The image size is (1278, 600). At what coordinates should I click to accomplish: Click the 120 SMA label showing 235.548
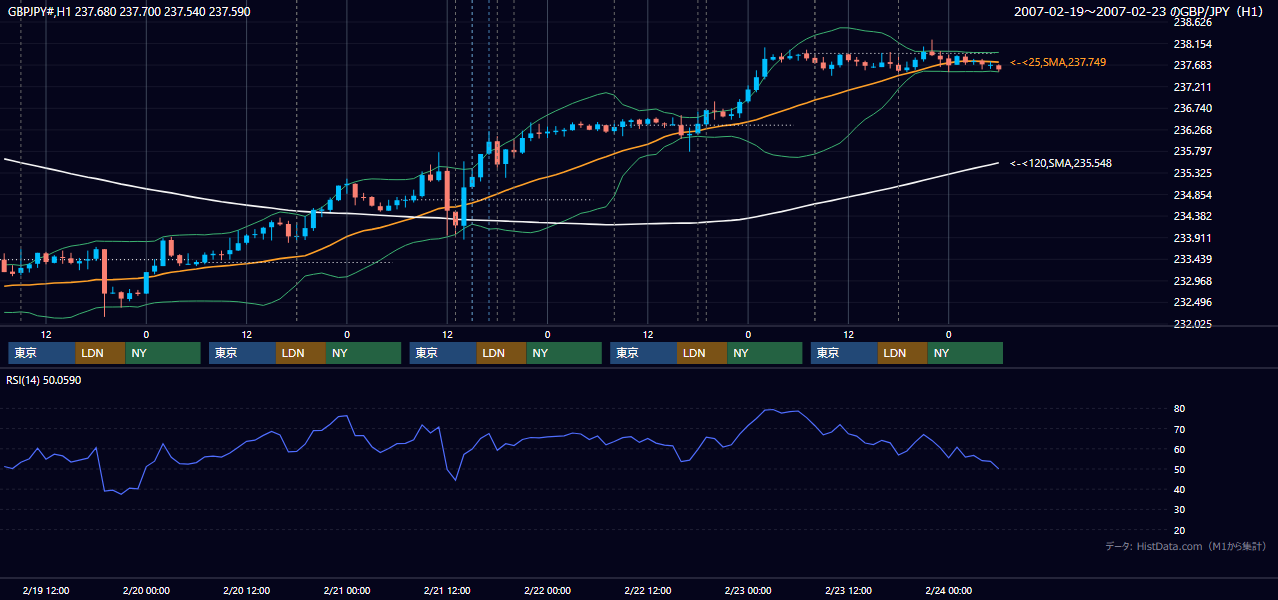click(x=1062, y=163)
